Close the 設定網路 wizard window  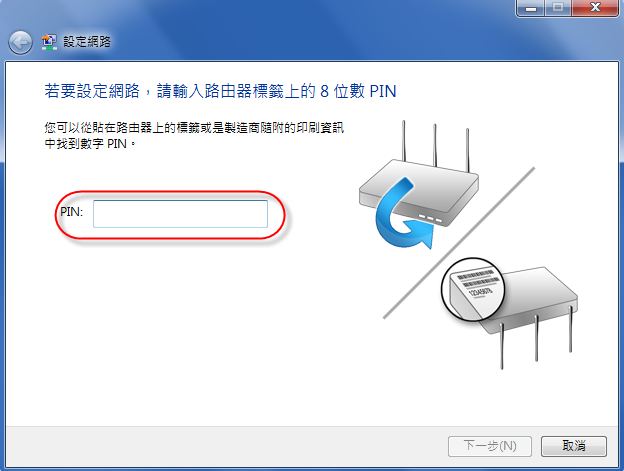595,8
